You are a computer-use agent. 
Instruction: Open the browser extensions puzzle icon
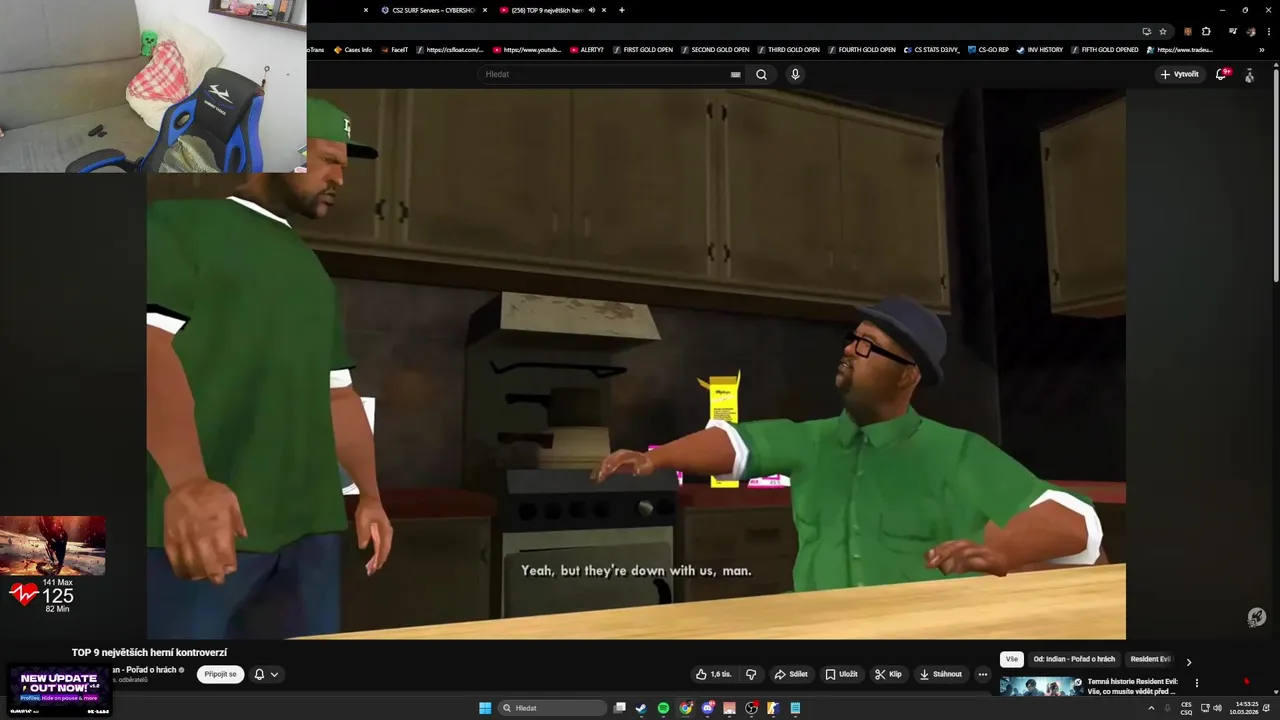1206,31
